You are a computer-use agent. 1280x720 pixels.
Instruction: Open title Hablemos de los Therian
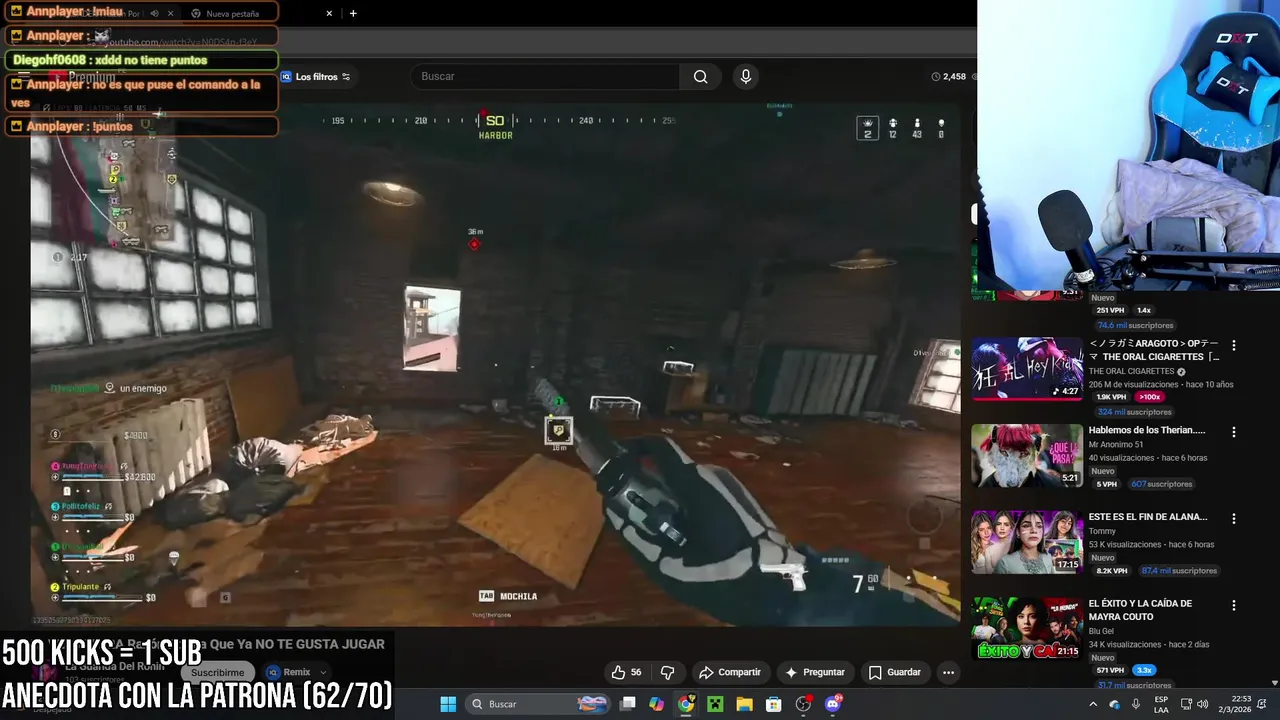pos(1147,430)
